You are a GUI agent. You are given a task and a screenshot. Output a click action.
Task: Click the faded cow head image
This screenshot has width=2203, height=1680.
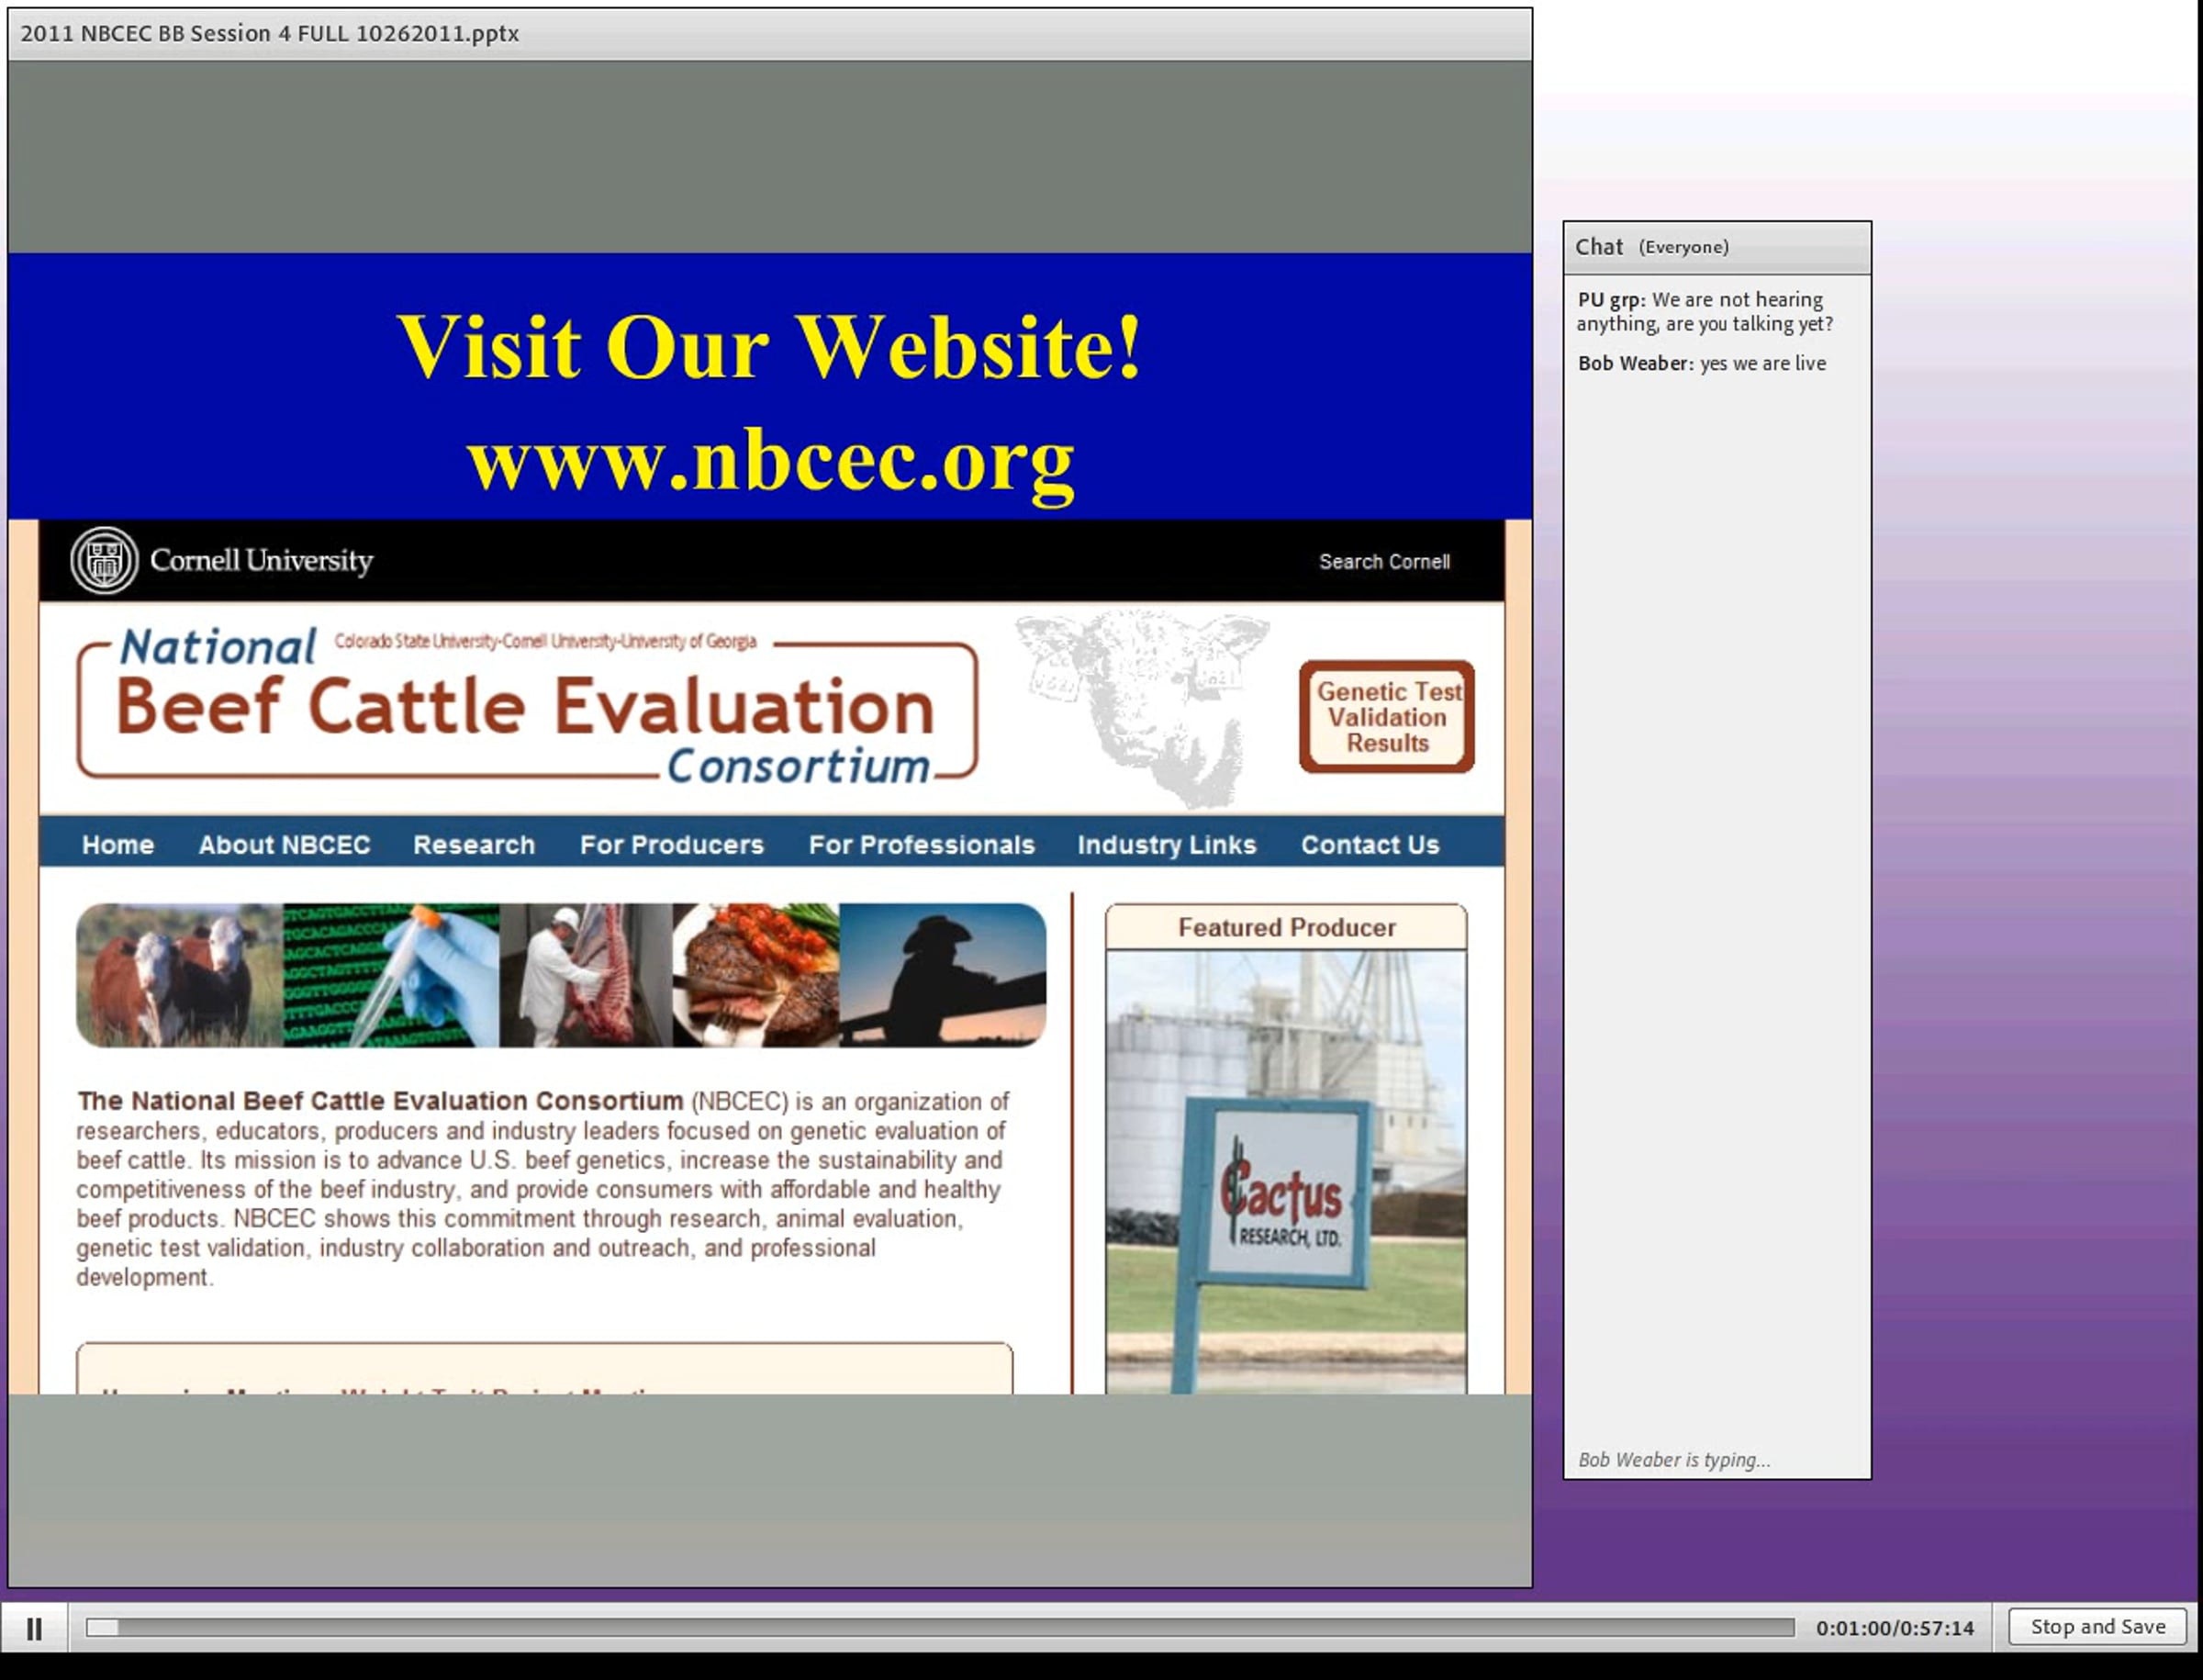1142,708
